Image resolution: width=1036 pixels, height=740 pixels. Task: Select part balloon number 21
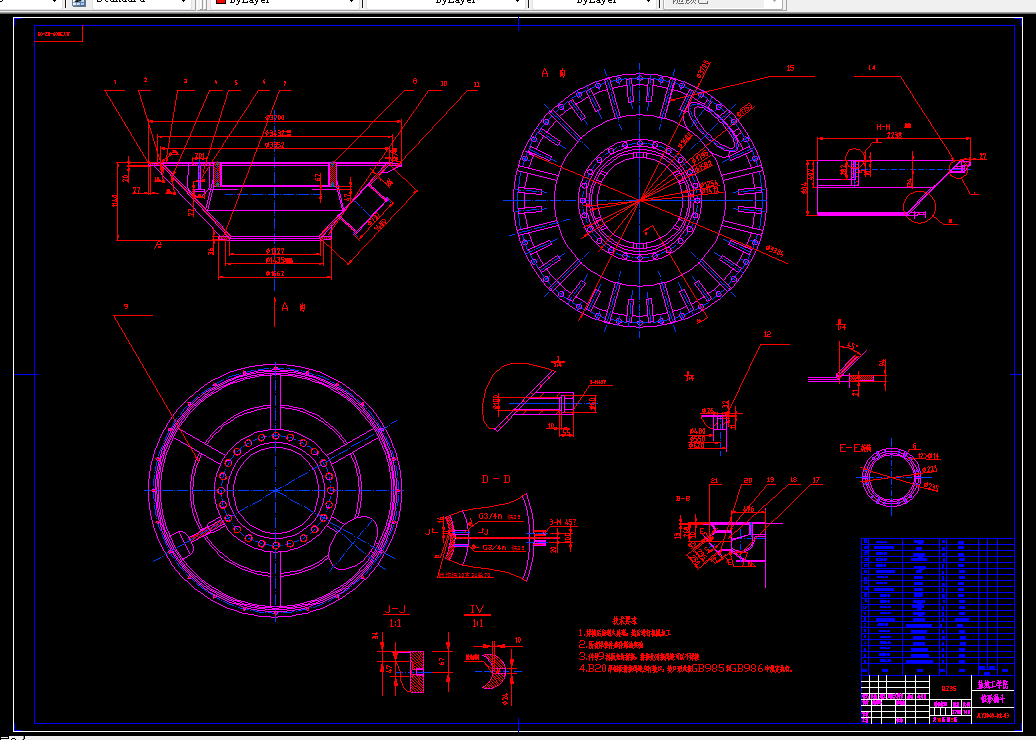[714, 480]
